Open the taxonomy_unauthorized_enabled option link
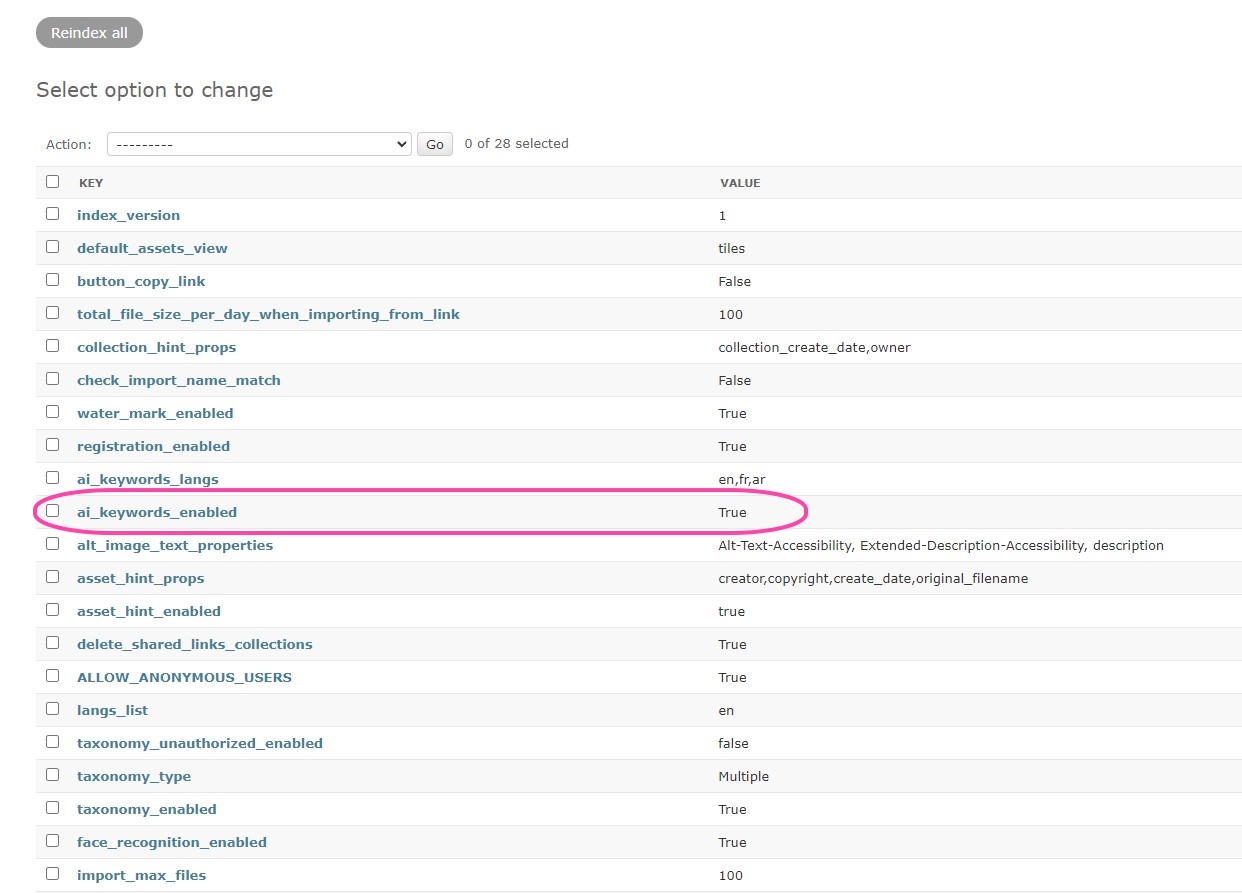 coord(200,743)
